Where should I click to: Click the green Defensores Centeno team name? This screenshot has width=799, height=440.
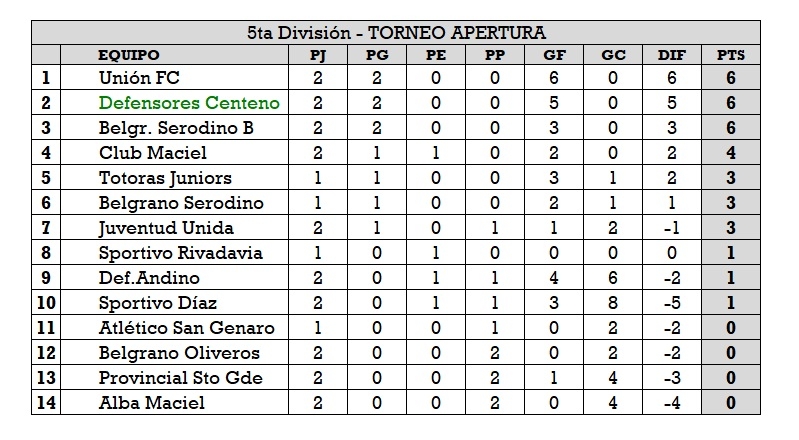pos(189,103)
